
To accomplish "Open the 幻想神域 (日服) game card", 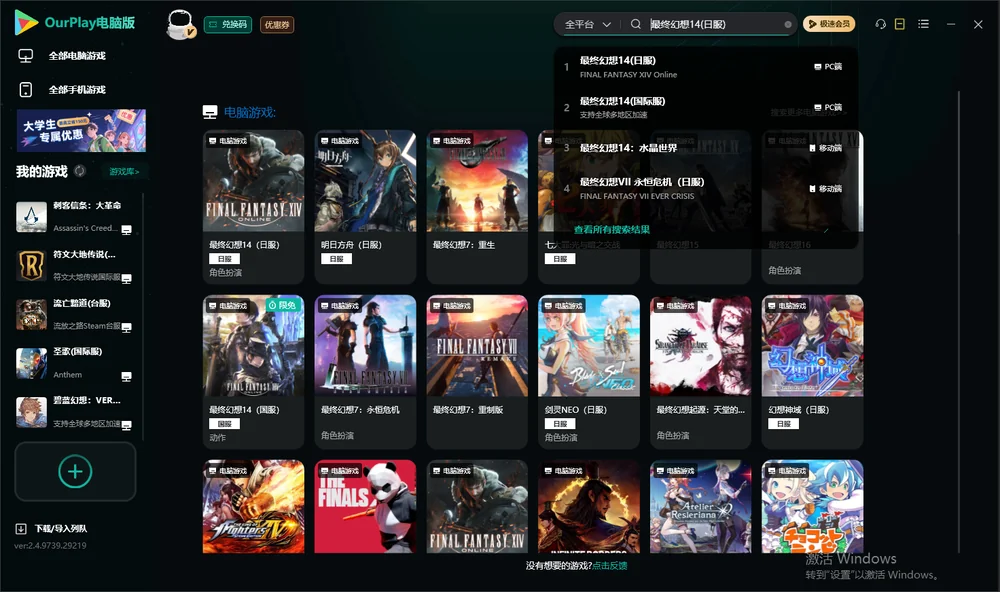I will coord(812,371).
